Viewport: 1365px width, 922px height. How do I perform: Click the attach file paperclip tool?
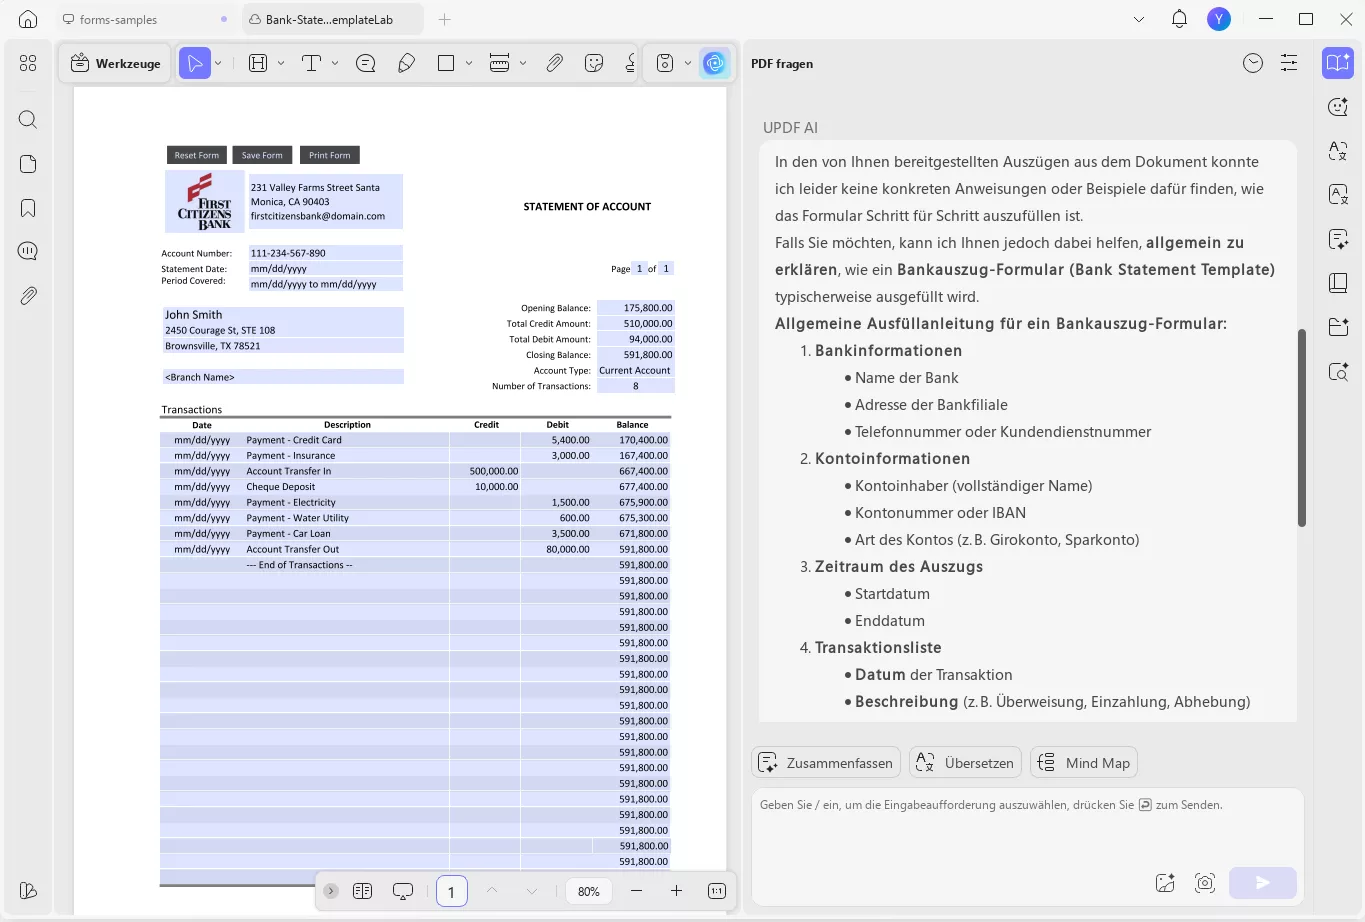coord(554,63)
